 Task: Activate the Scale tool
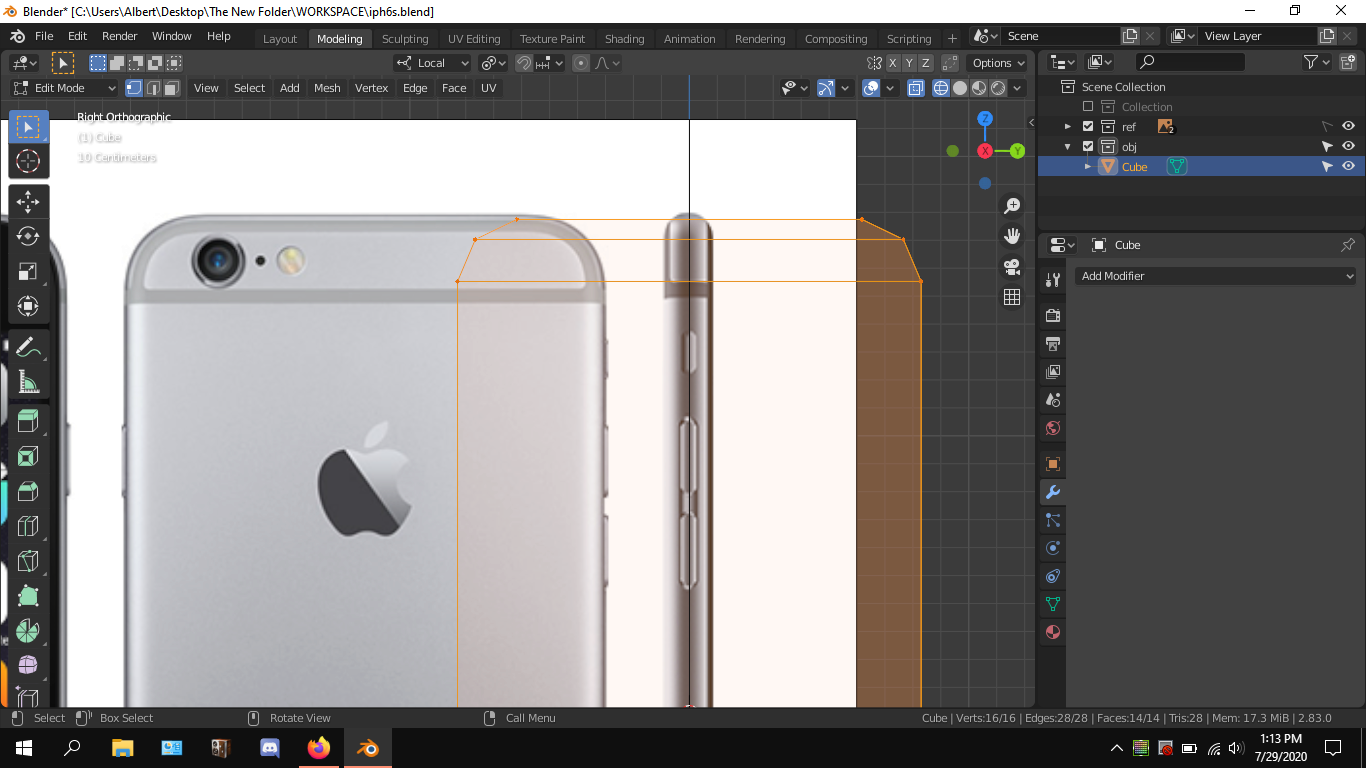28,271
